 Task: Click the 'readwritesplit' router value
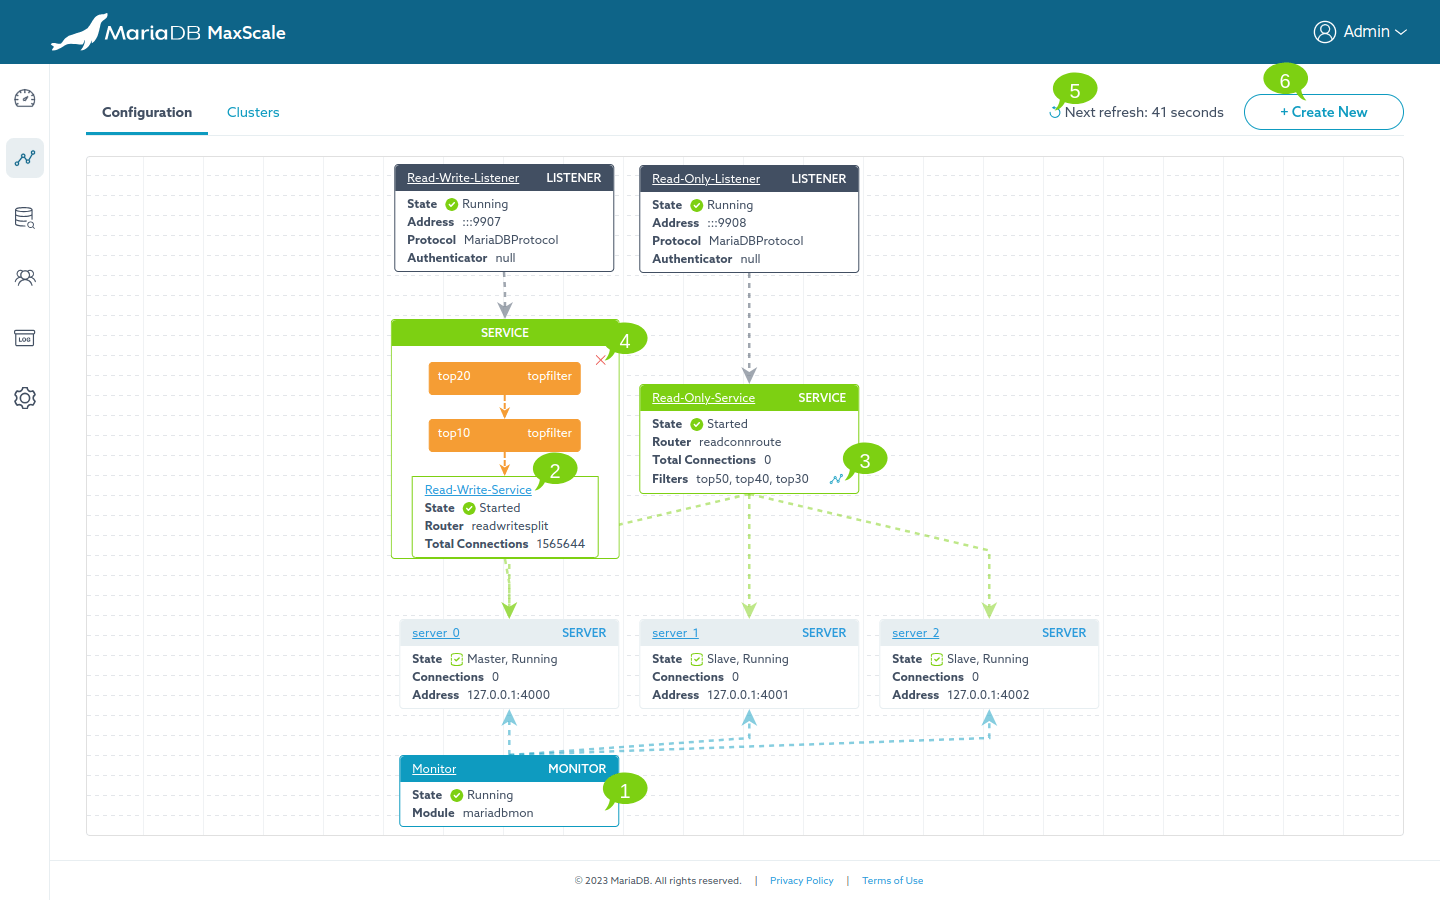510,526
